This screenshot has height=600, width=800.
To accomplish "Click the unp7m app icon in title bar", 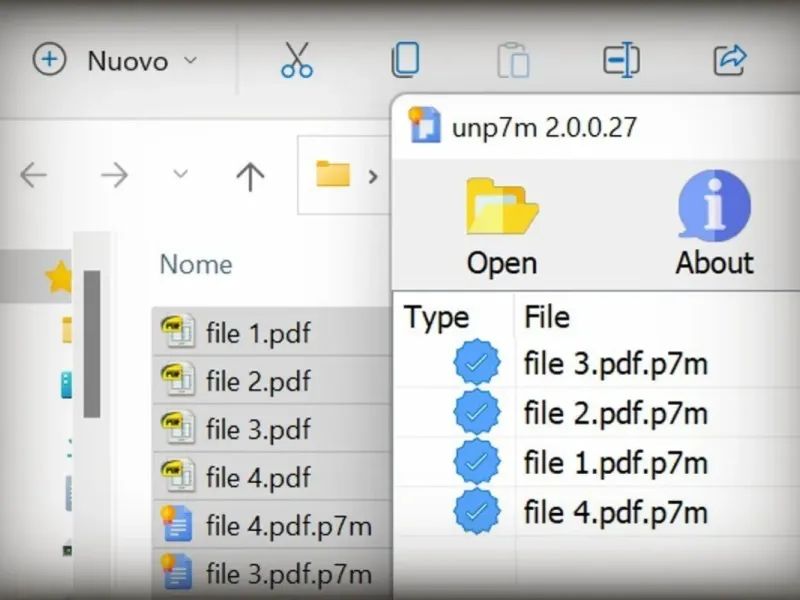I will (424, 124).
